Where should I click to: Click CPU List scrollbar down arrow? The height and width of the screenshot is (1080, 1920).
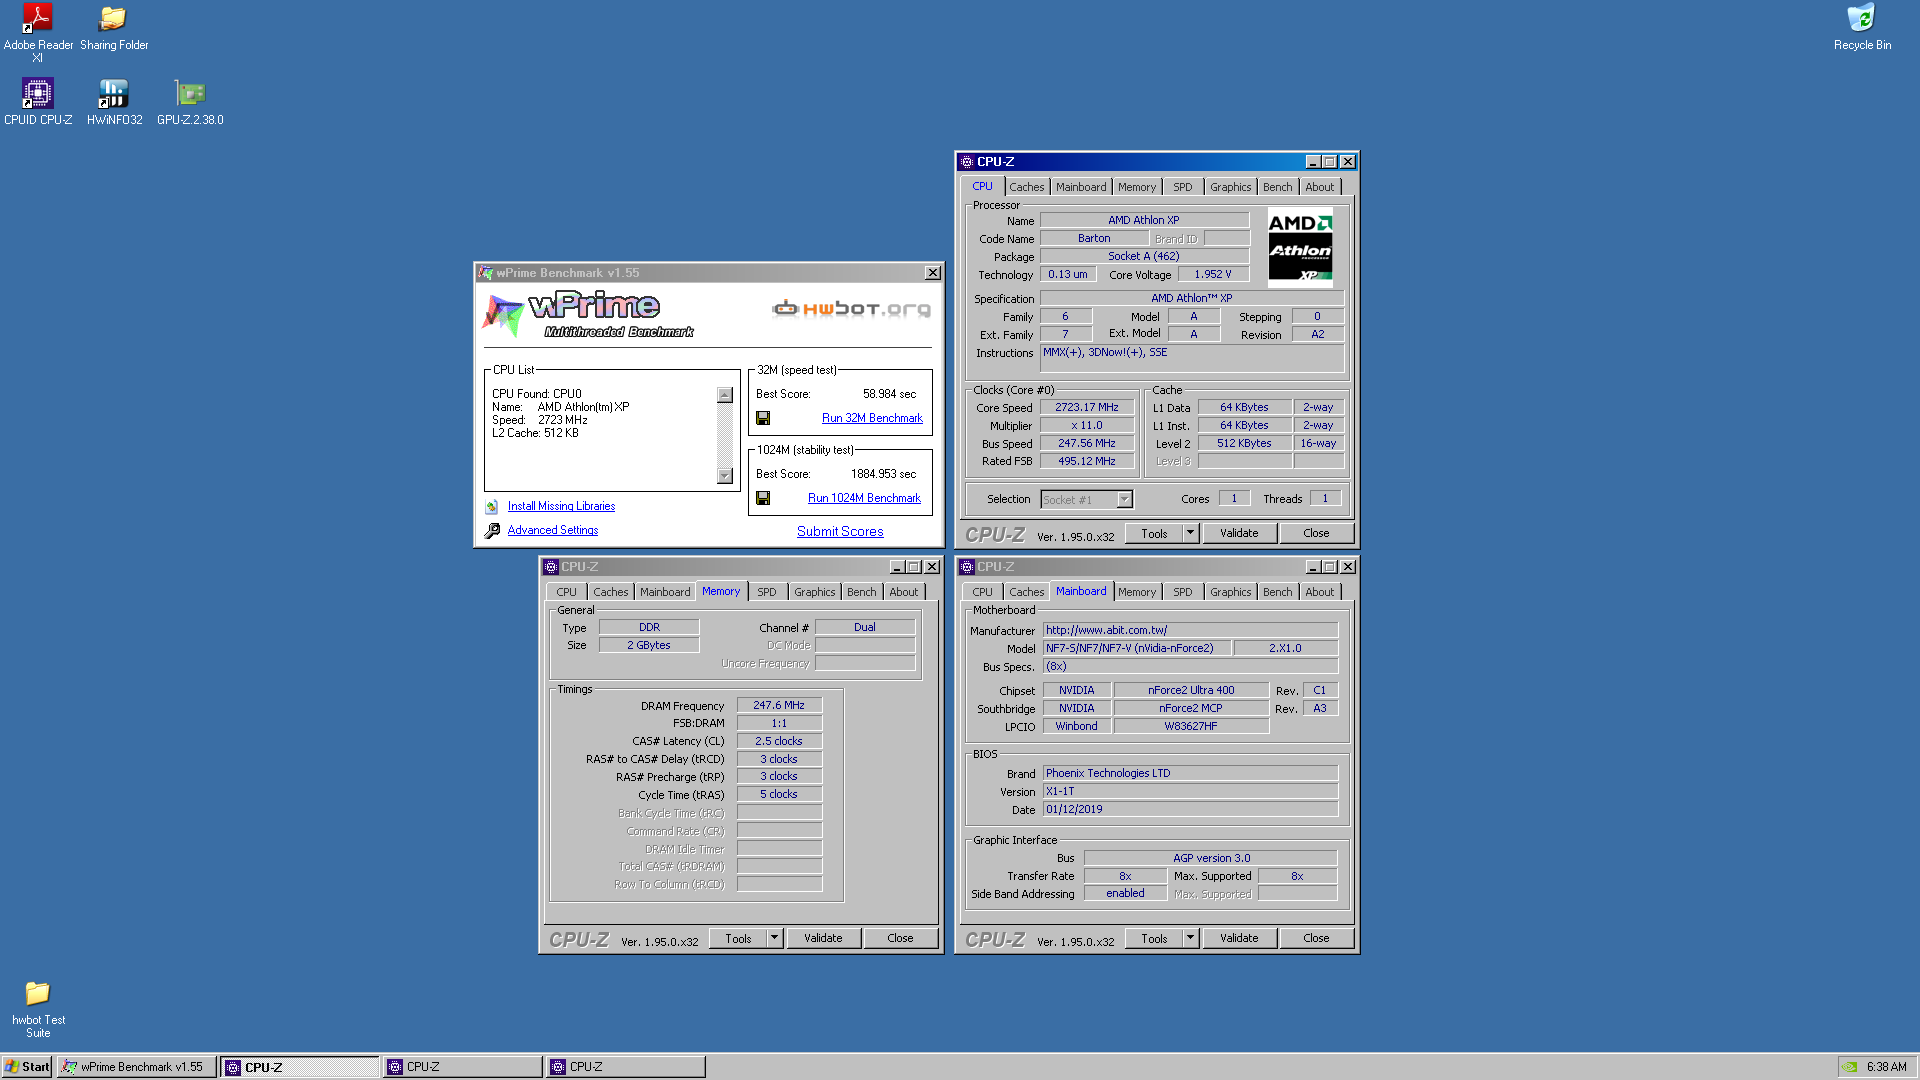[725, 476]
